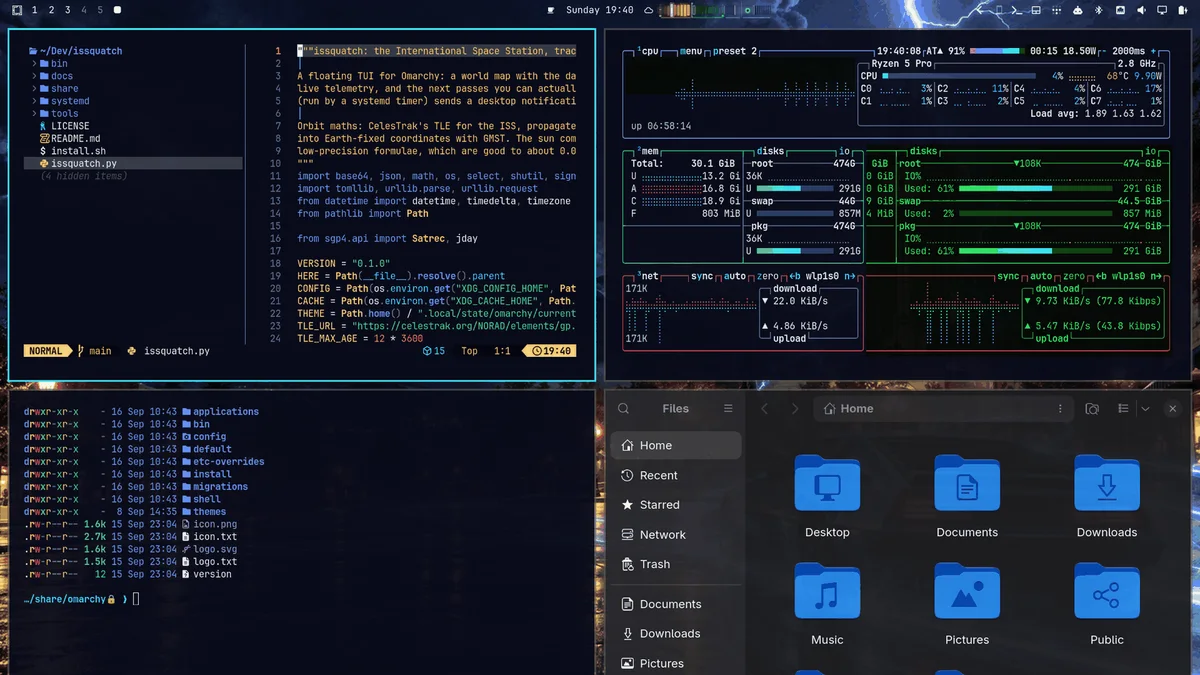
Task: Toggle the cpu box label in btop
Action: point(649,51)
